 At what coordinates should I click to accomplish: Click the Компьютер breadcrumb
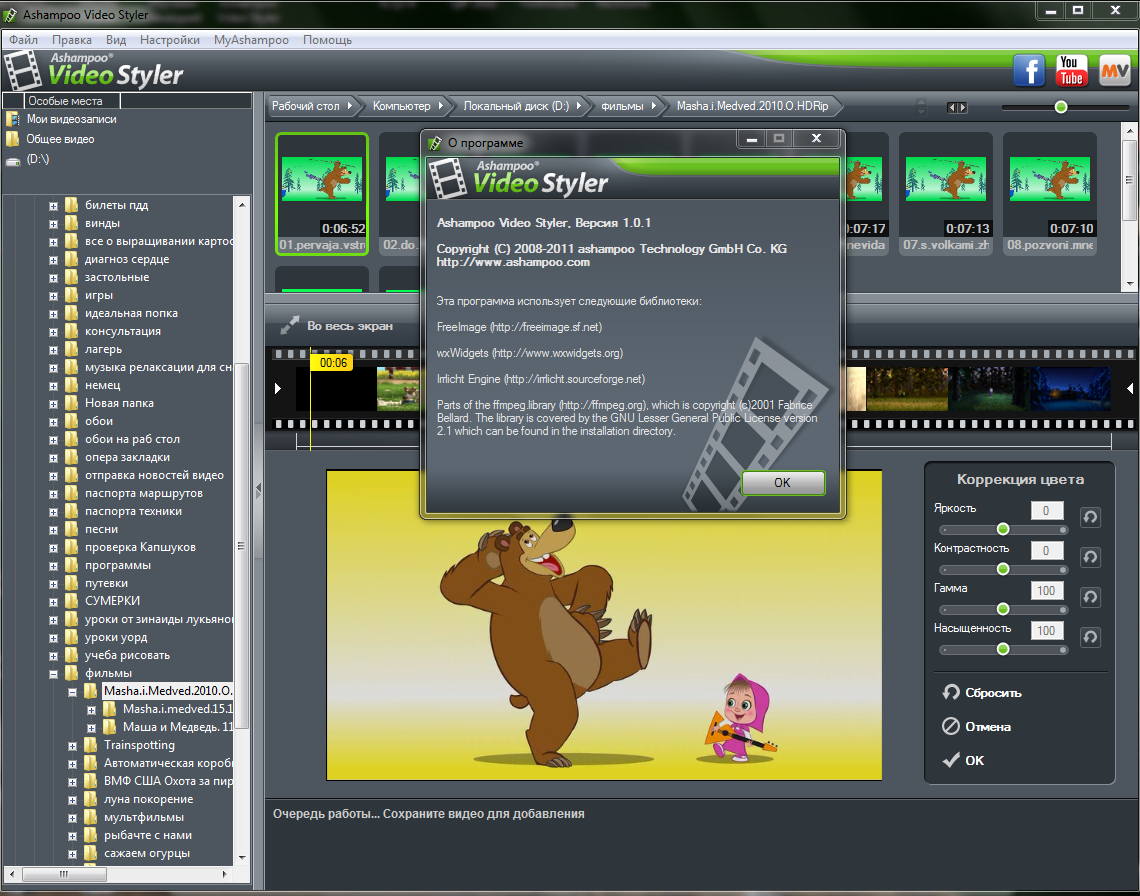point(406,106)
